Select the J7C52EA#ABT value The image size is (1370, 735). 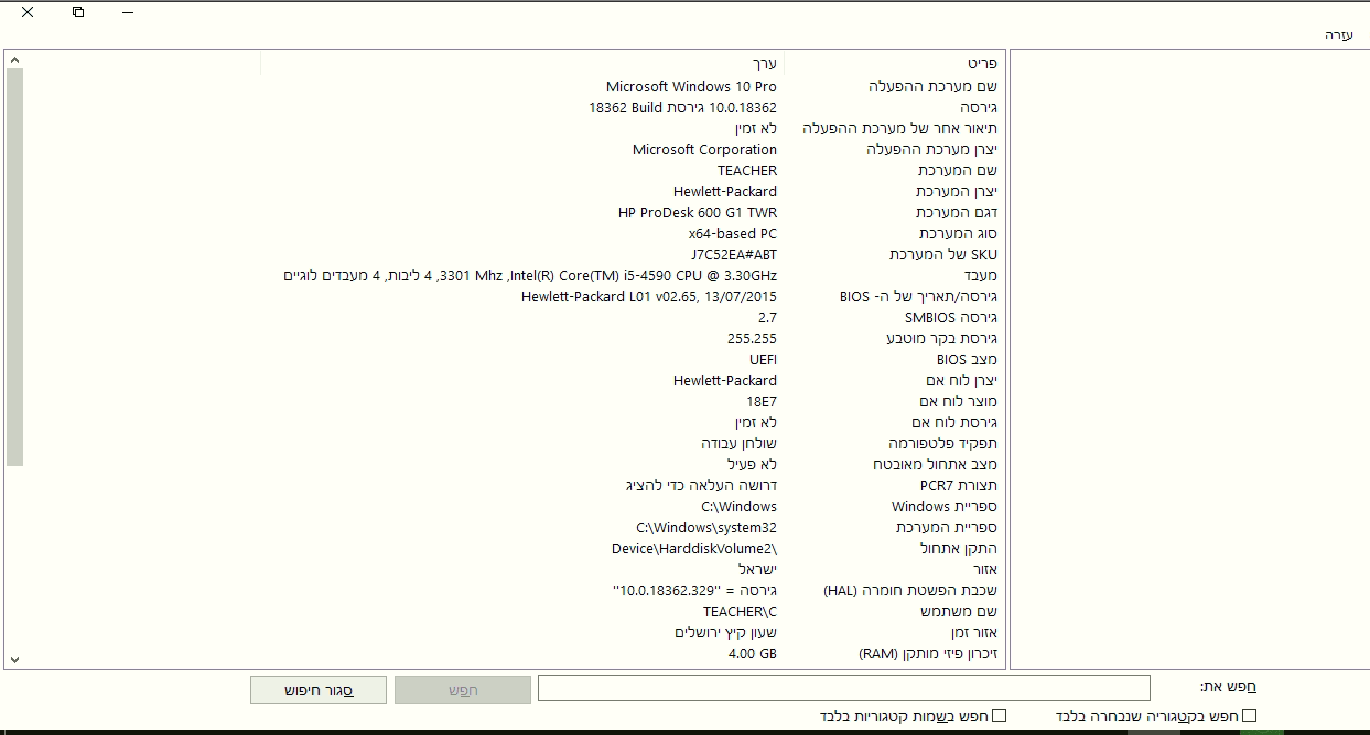[733, 255]
